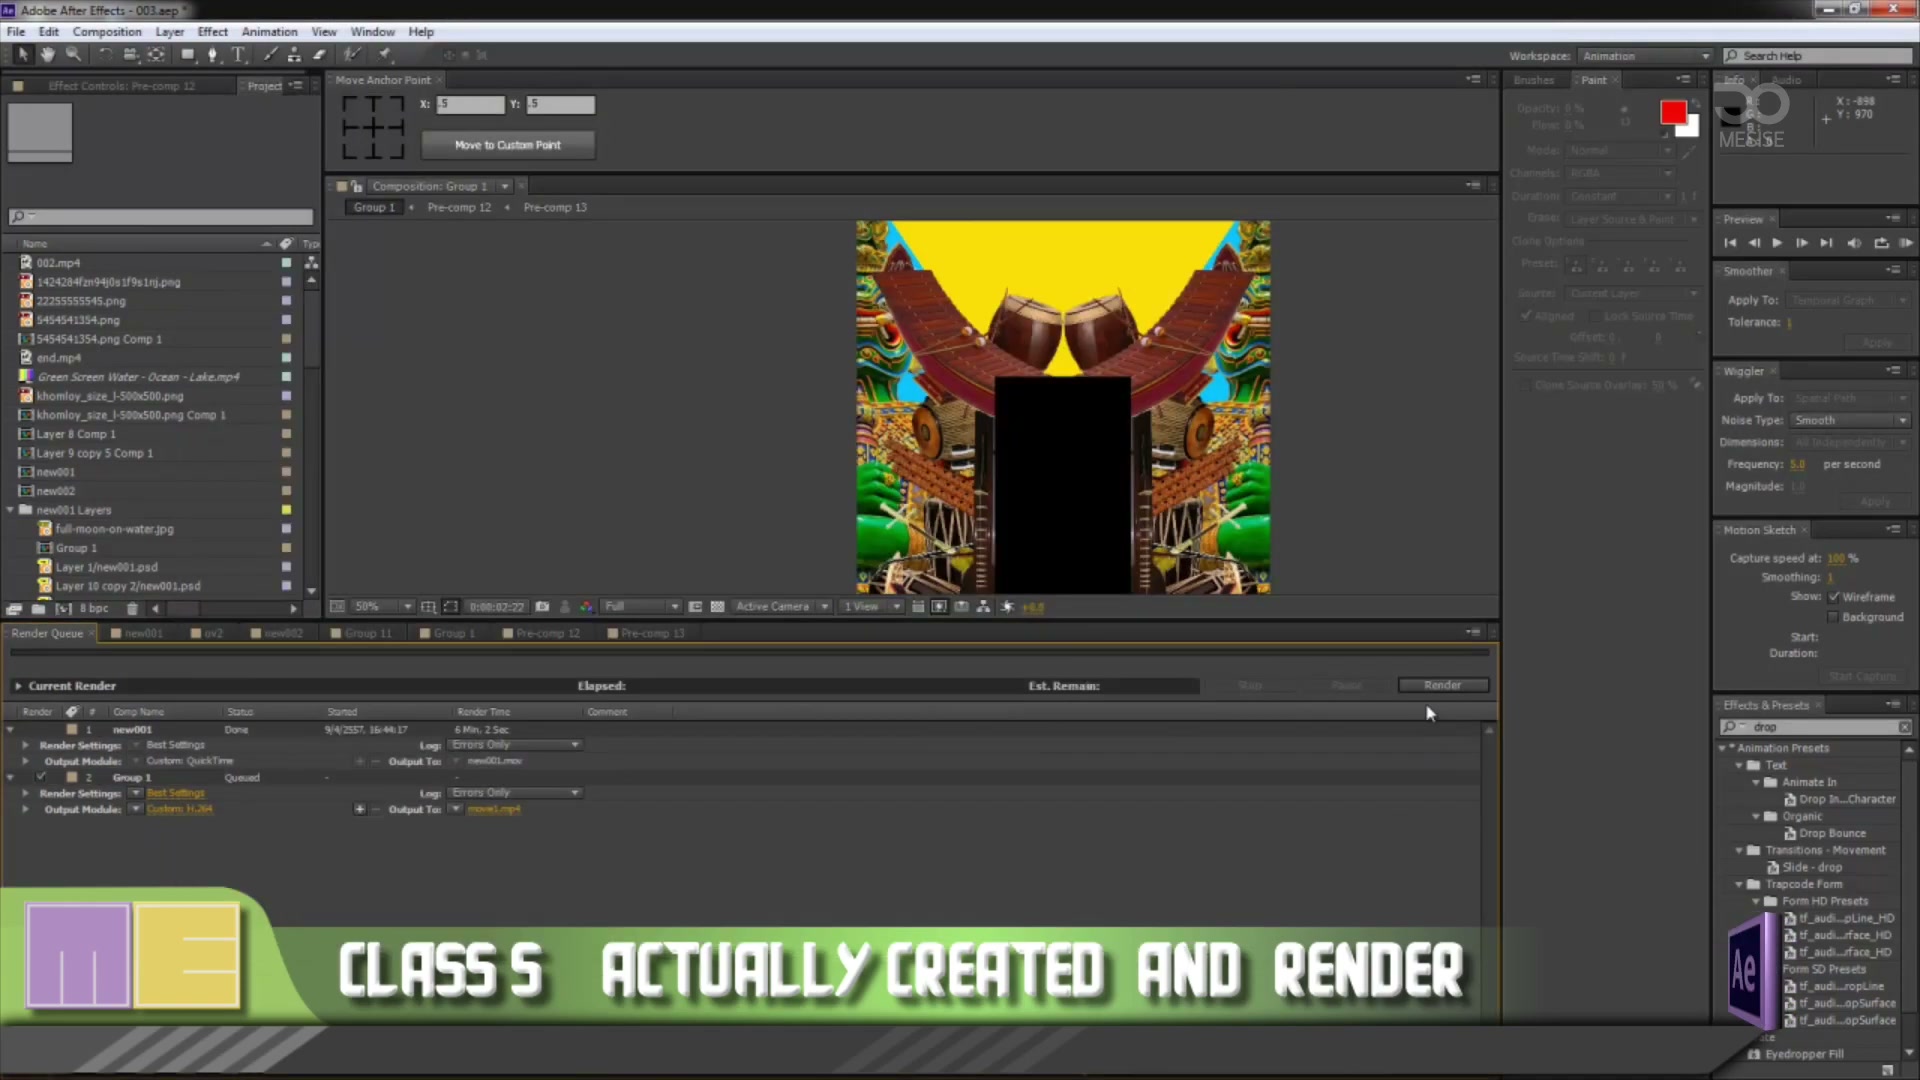
Task: Click Pre-comp 13 in comp navigator
Action: click(555, 207)
